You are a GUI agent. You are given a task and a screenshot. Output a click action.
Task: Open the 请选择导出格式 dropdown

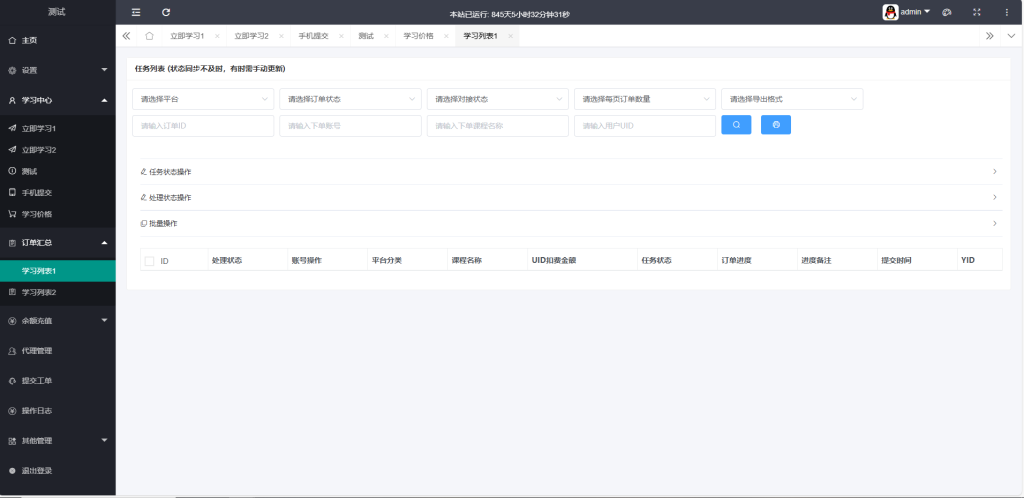[x=791, y=99]
